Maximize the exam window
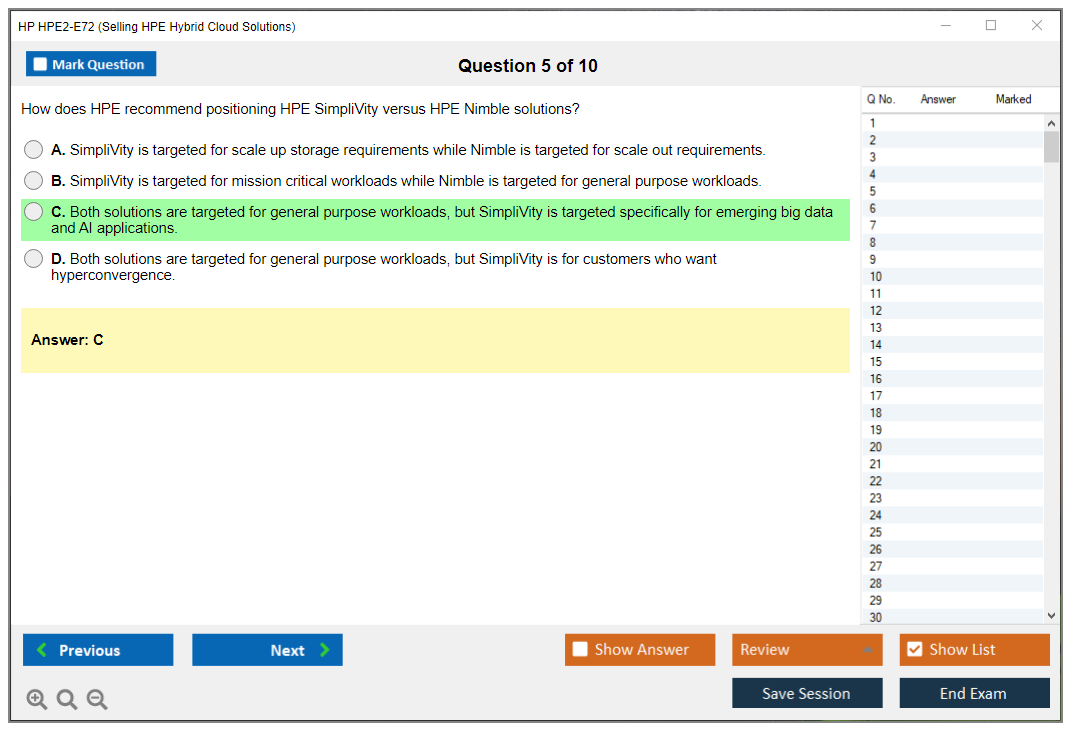Viewport: 1075px width, 735px height. (991, 26)
